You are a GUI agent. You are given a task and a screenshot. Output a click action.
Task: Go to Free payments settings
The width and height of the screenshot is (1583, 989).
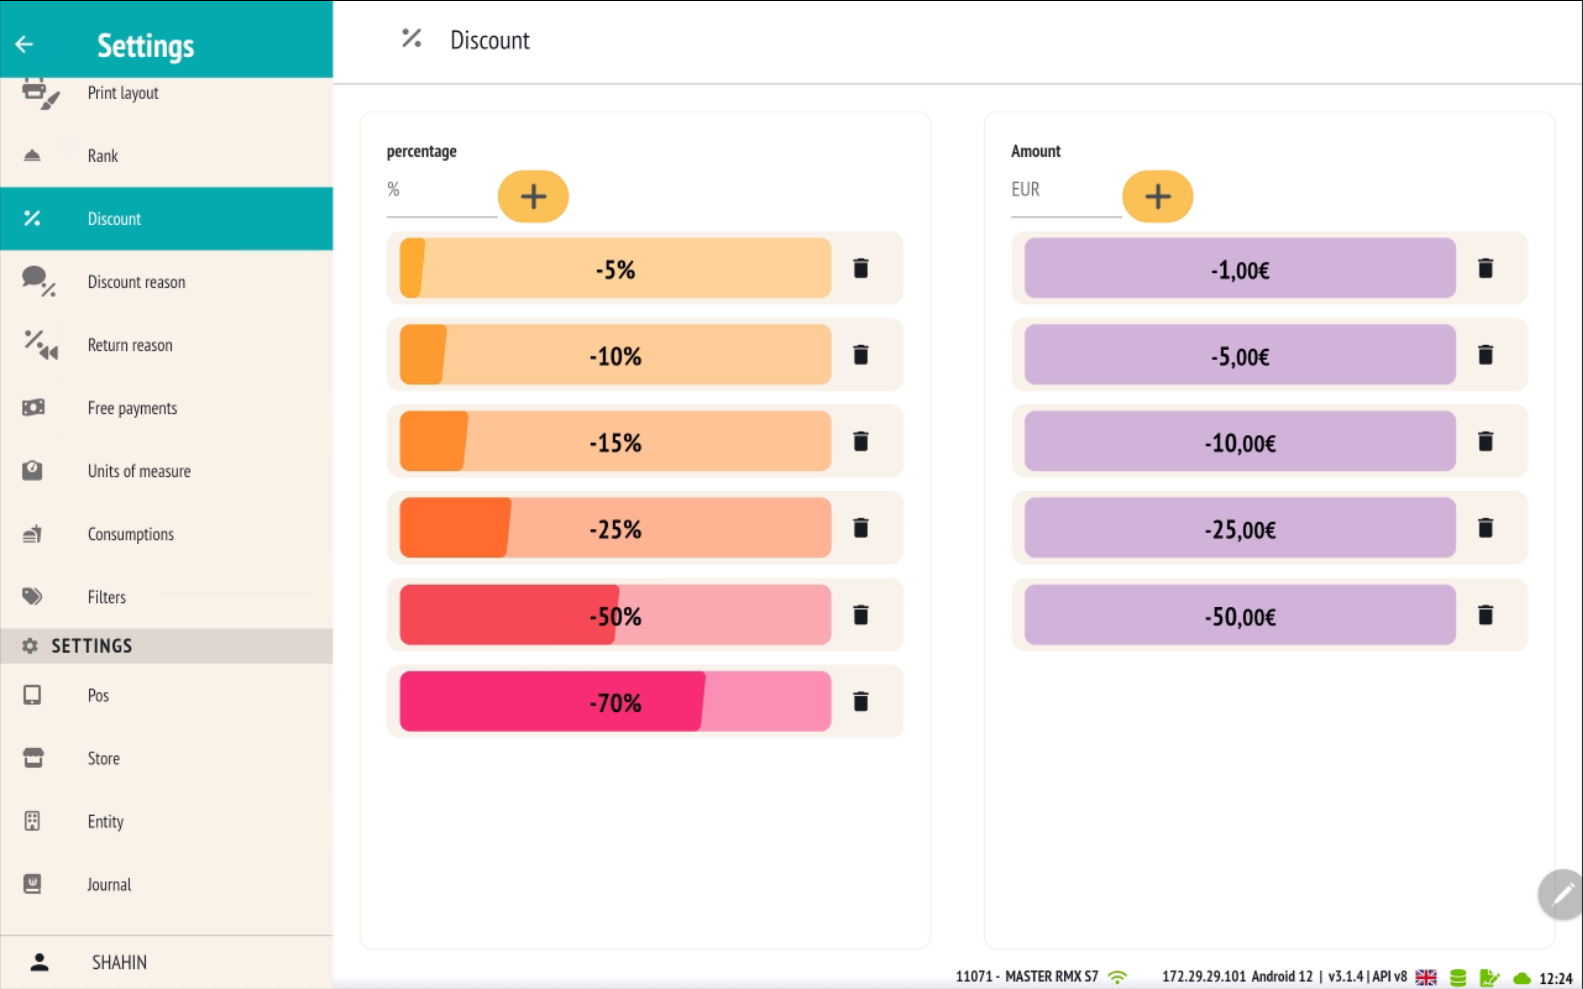132,408
